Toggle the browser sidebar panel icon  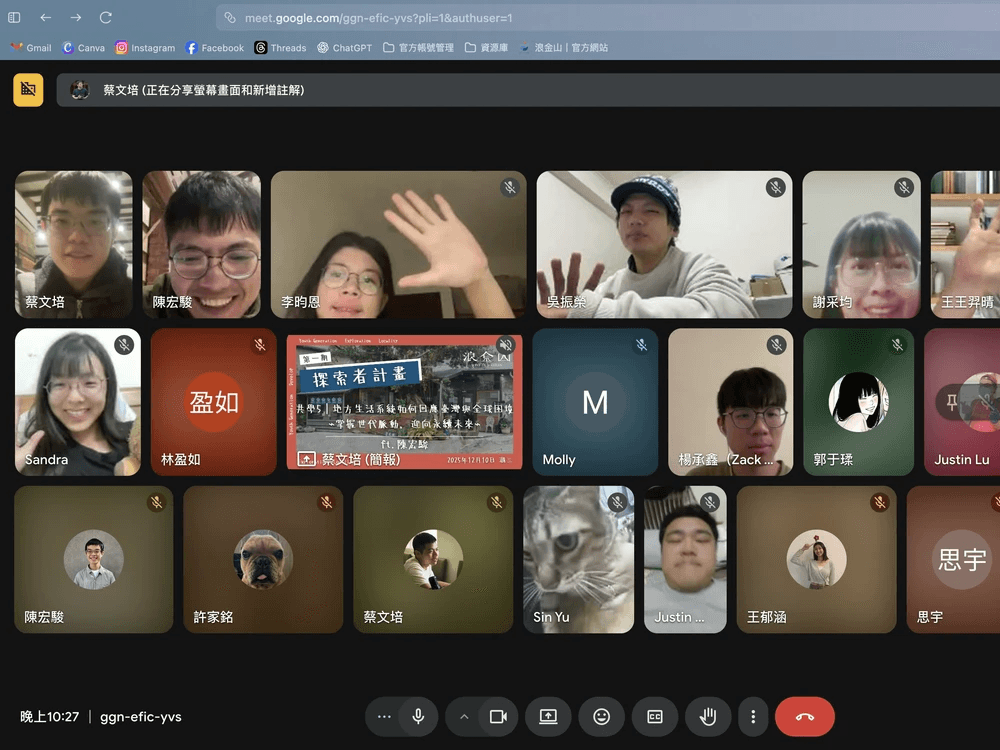14,18
